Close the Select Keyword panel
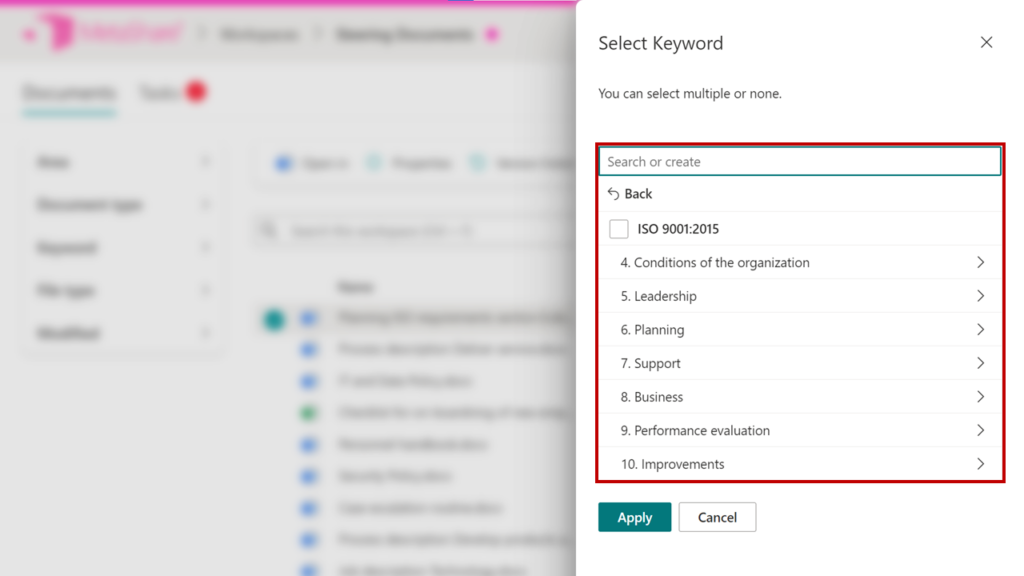1024x576 pixels. [986, 43]
